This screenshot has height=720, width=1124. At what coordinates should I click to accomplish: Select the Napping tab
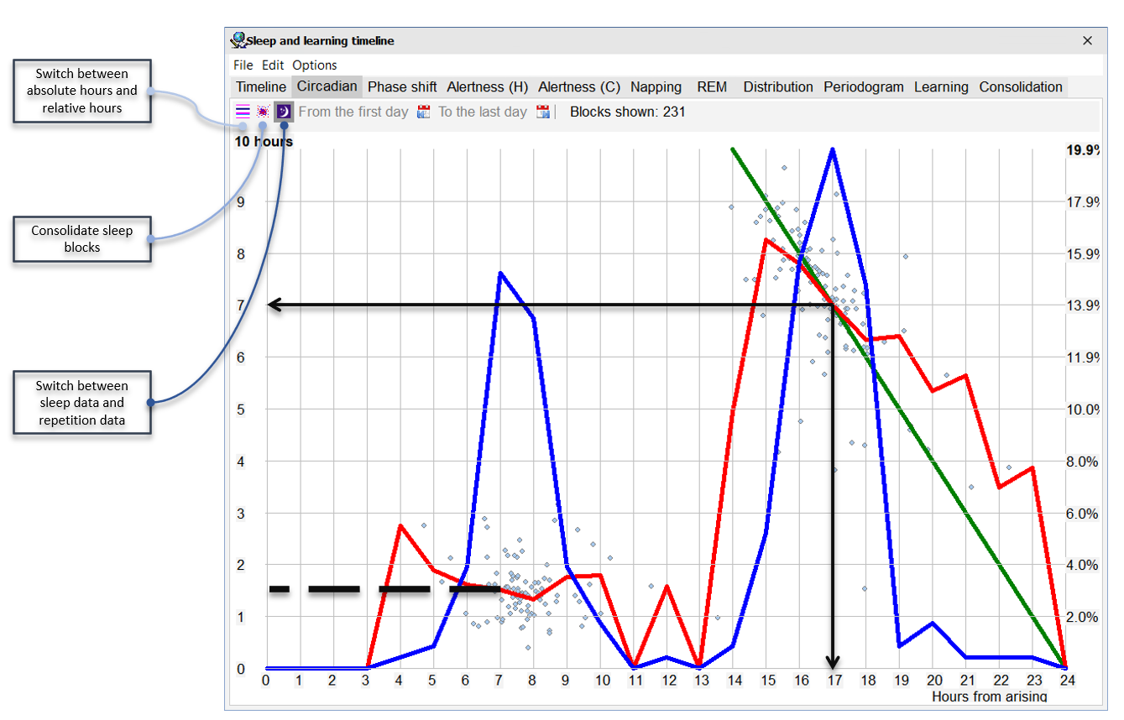pyautogui.click(x=656, y=87)
